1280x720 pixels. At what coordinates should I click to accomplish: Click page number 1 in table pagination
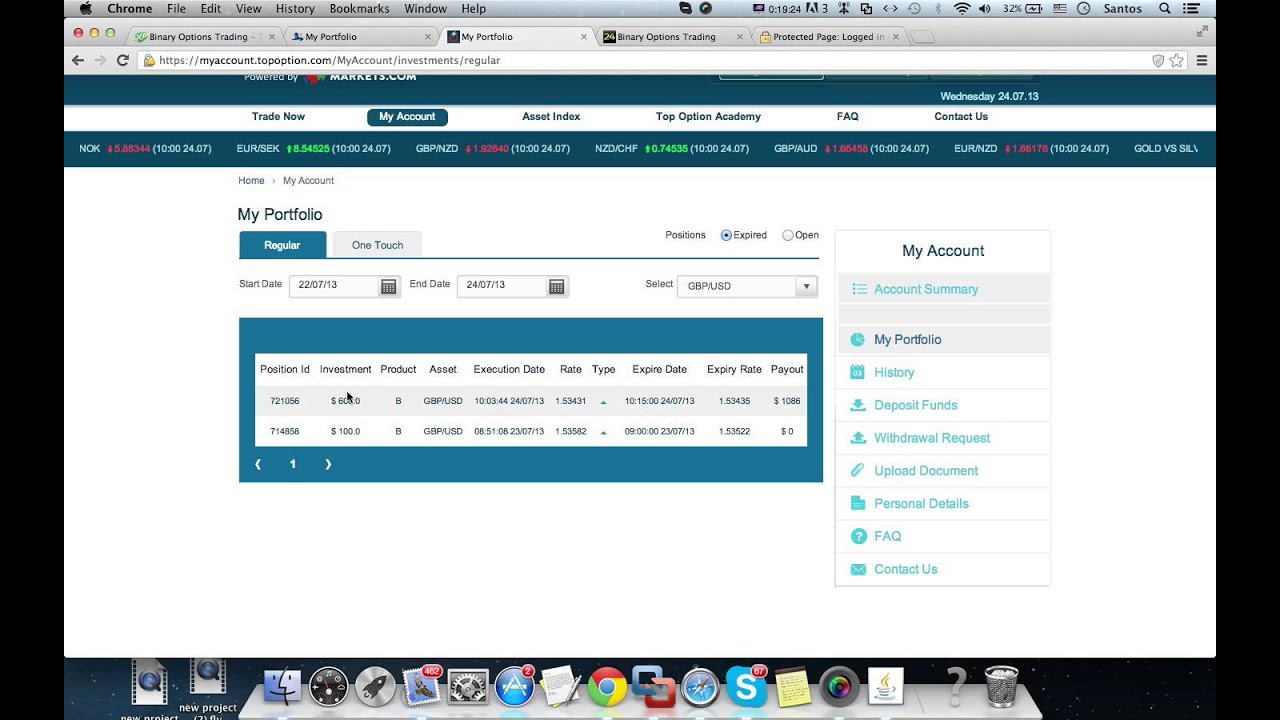pyautogui.click(x=293, y=464)
